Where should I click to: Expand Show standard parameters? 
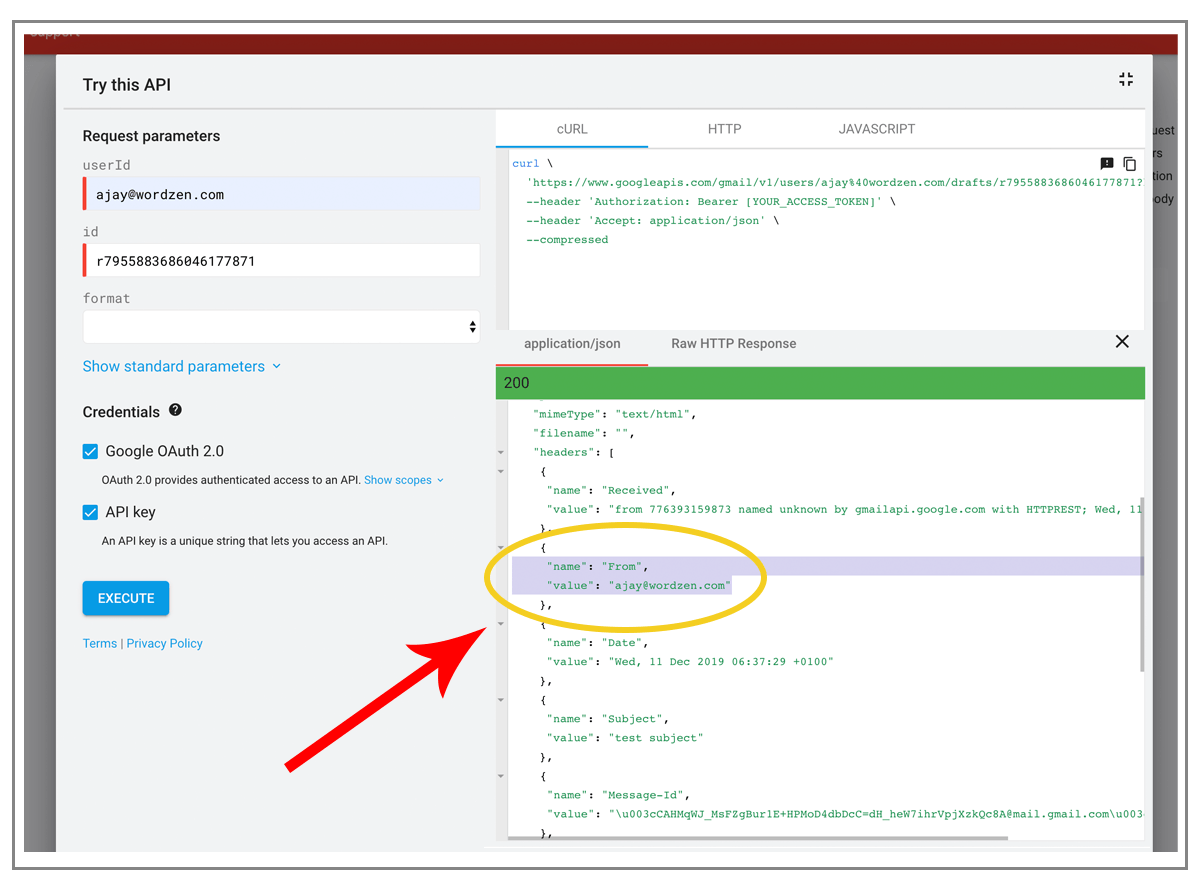pos(182,366)
